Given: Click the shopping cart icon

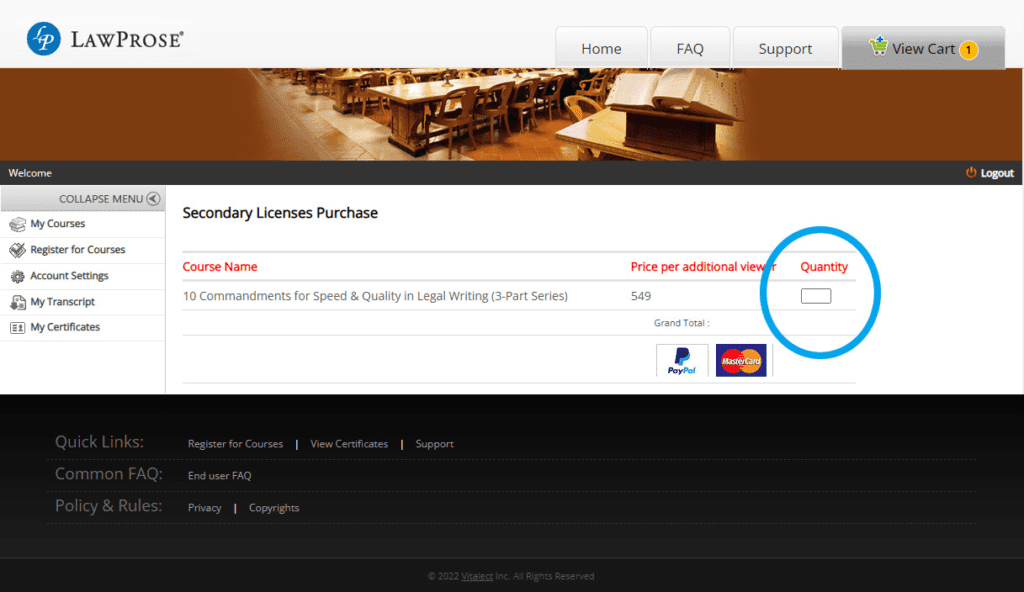Looking at the screenshot, I should (878, 46).
